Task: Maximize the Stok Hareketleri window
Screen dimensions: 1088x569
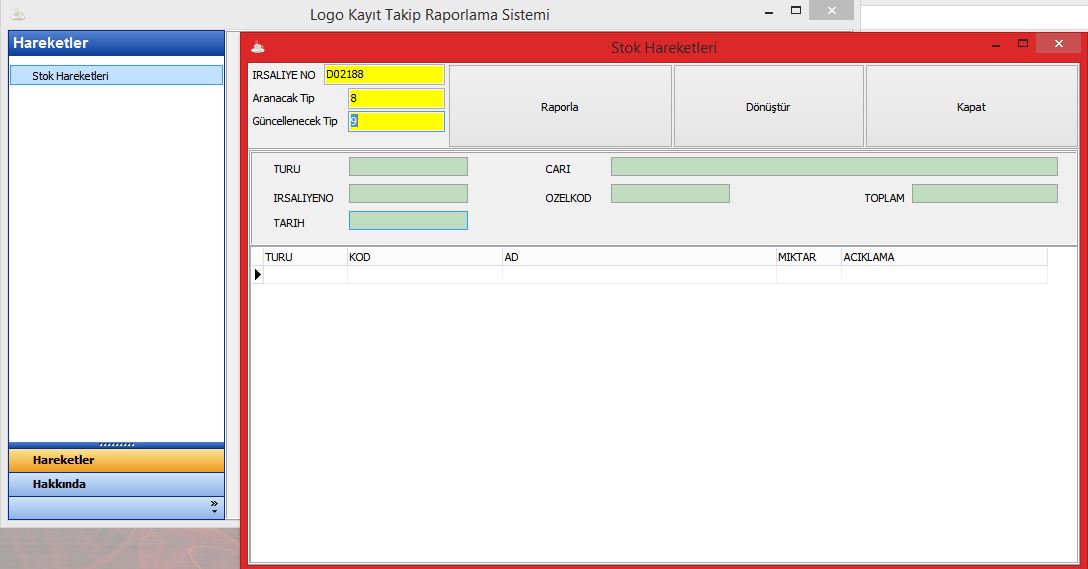Action: click(x=1023, y=44)
